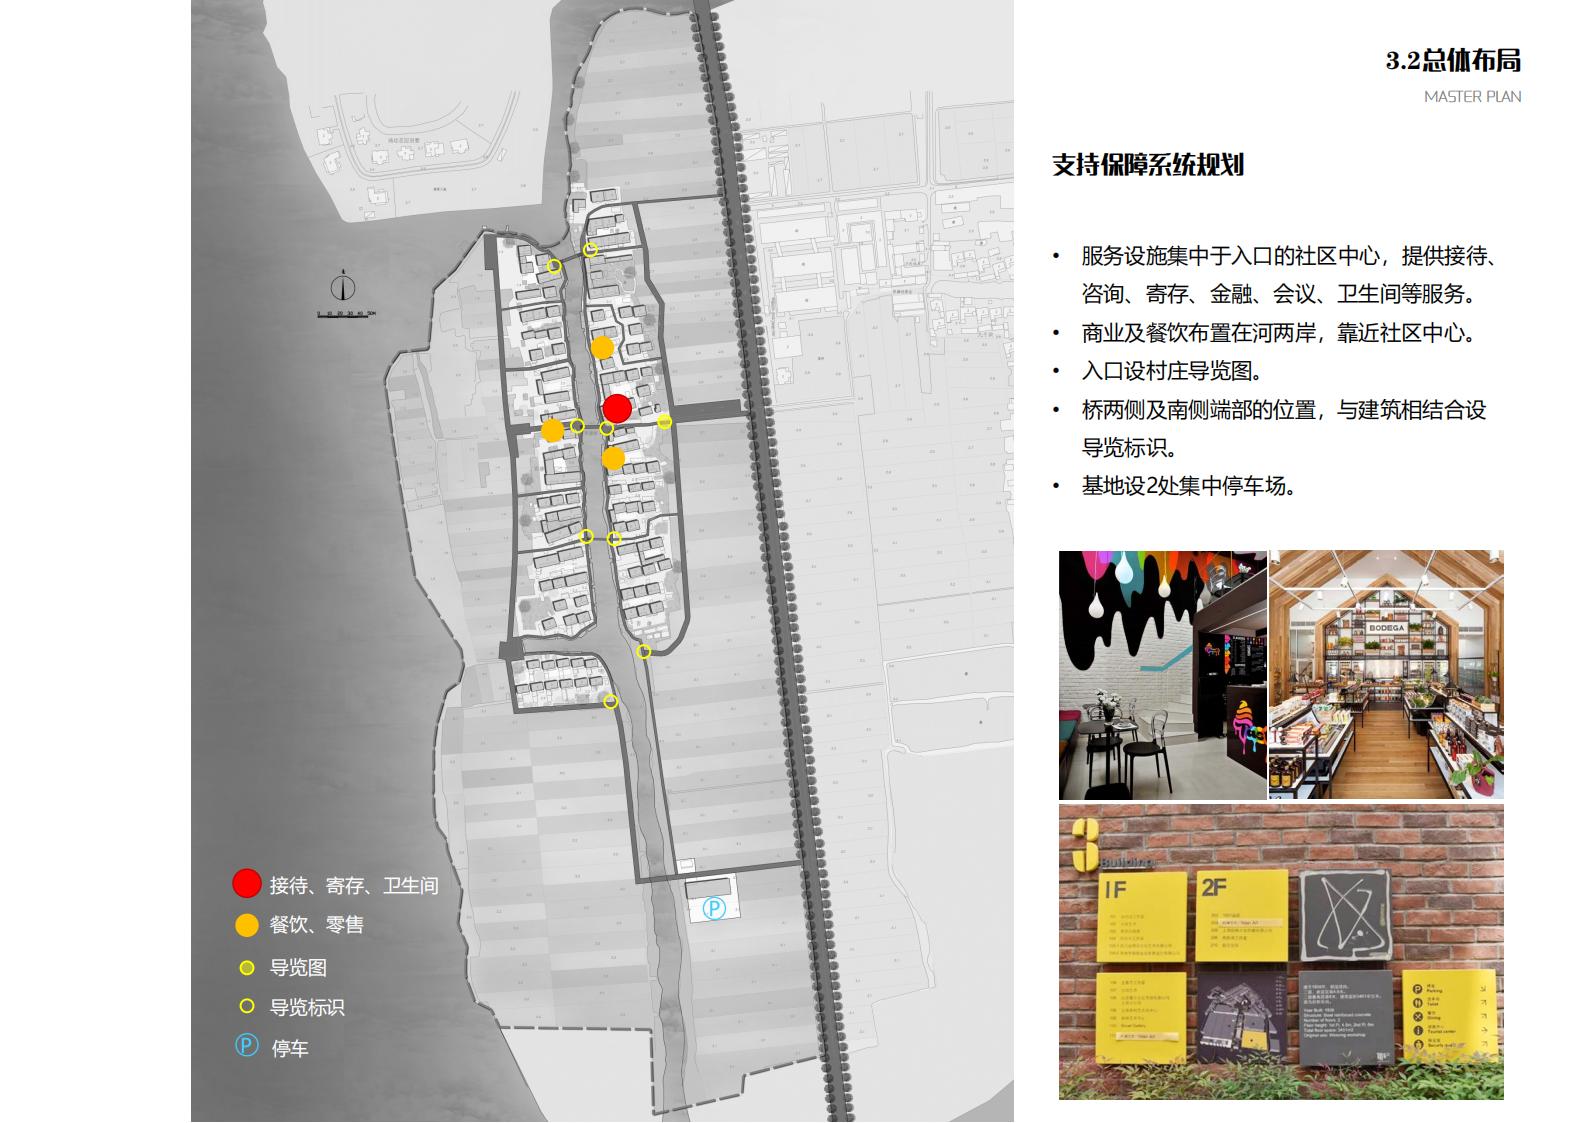Click the leftmost orange dining marker on the map
Image resolution: width=1587 pixels, height=1123 pixels.
tap(552, 430)
